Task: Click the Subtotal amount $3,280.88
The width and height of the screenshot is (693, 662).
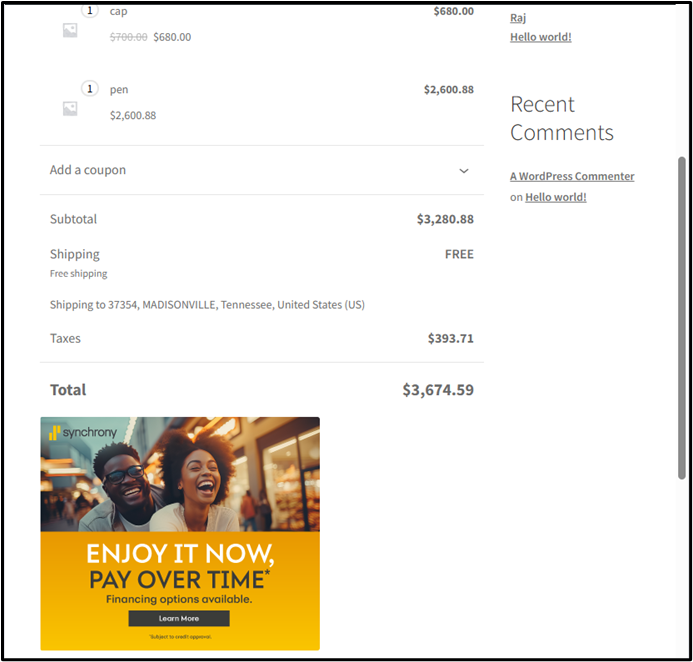Action: (x=445, y=219)
